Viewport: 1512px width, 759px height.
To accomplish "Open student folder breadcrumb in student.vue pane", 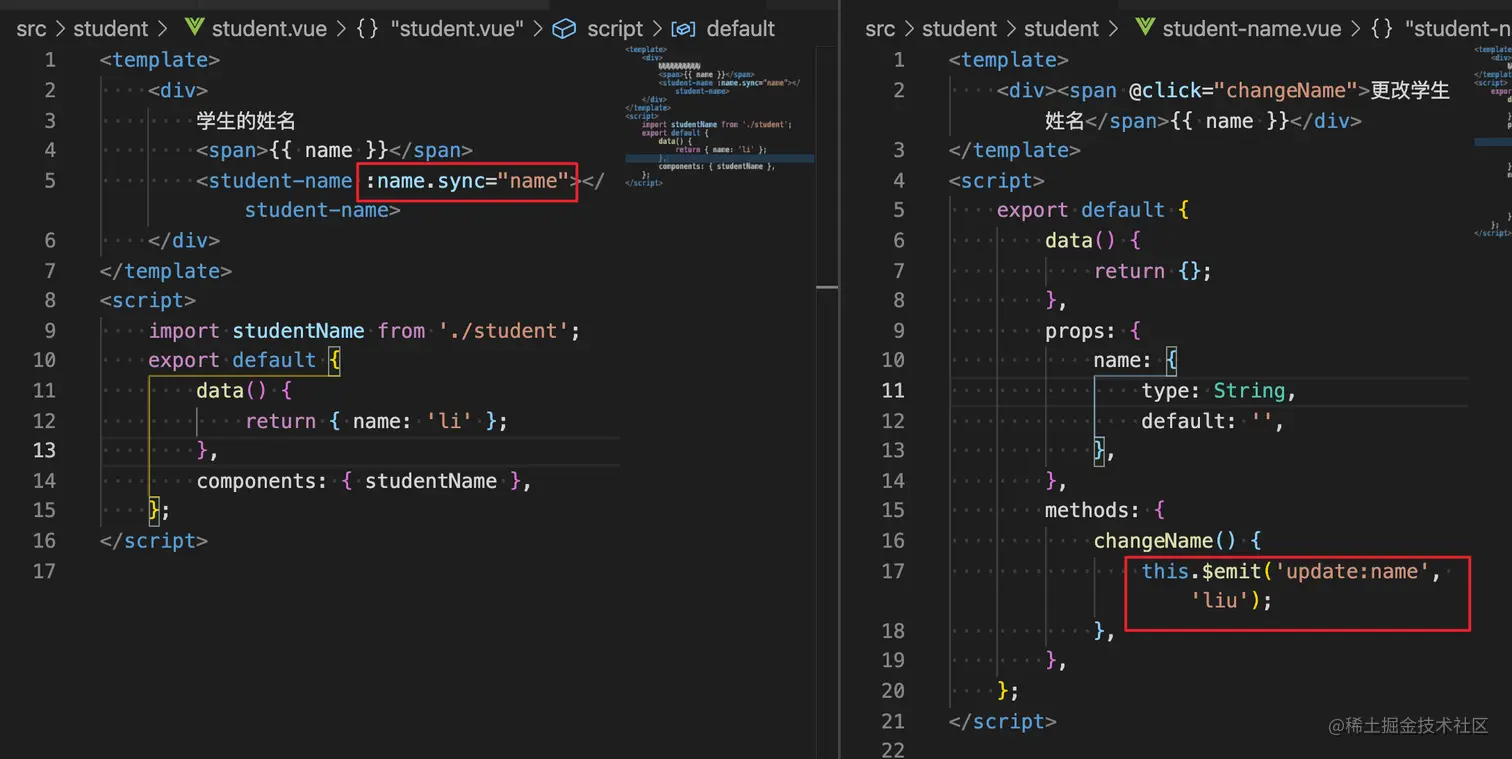I will point(110,29).
